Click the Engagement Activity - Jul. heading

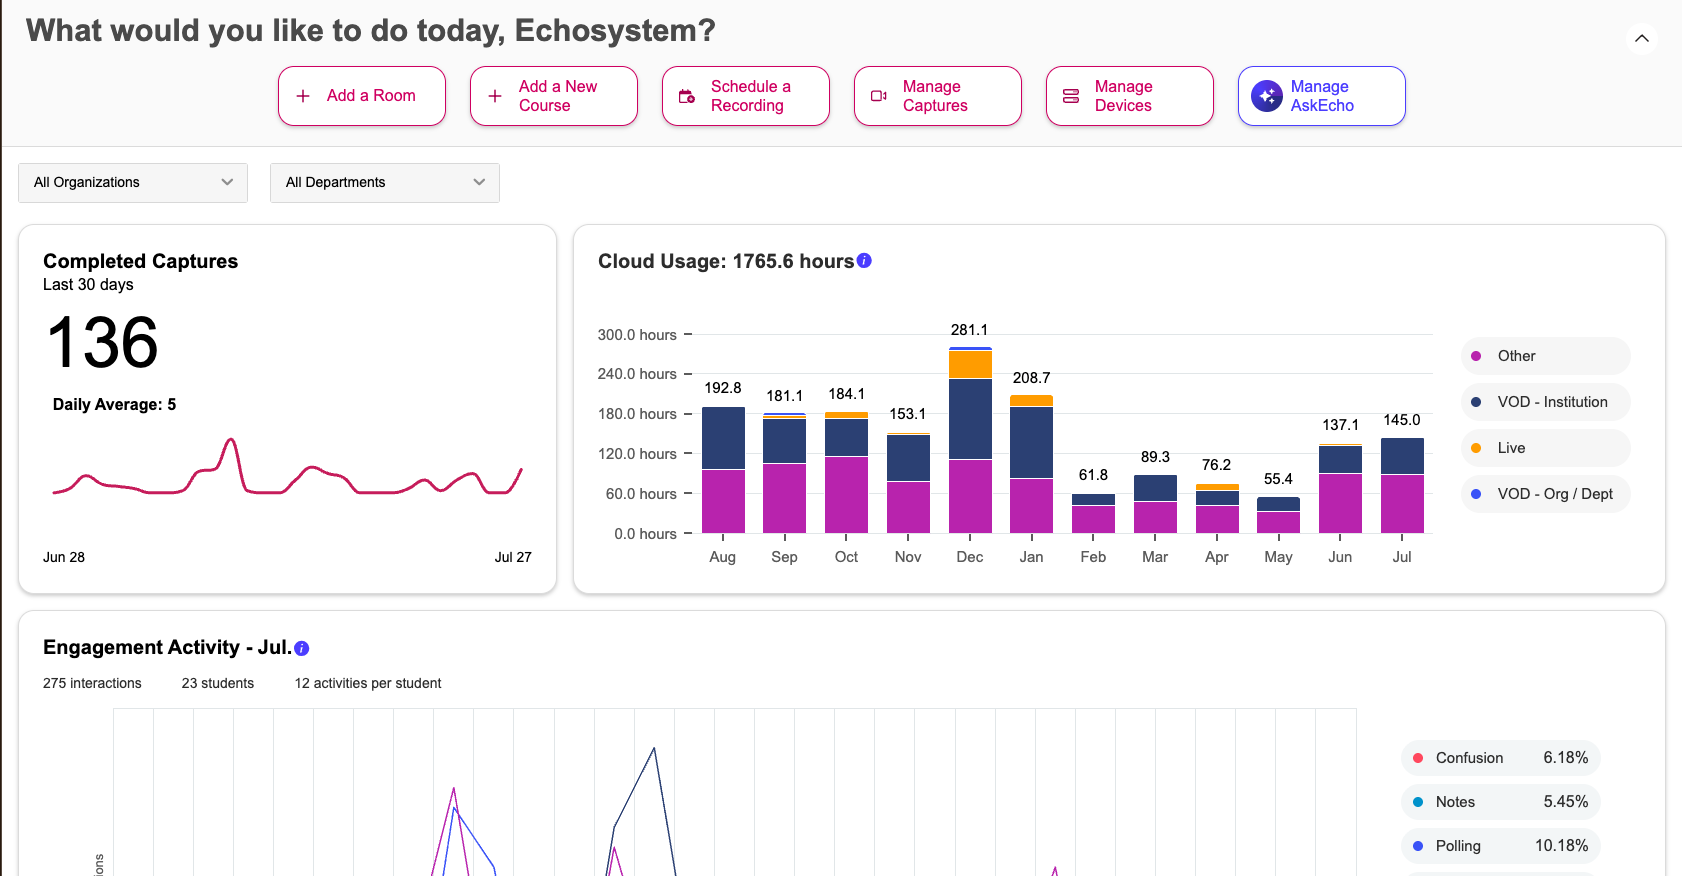coord(167,648)
